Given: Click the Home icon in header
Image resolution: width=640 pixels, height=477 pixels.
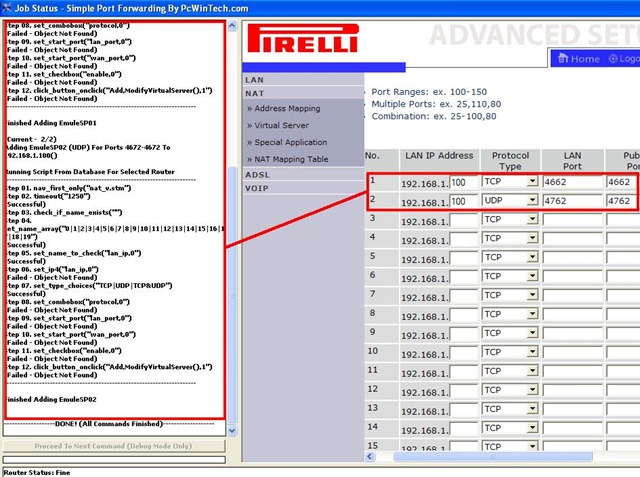Looking at the screenshot, I should pos(563,58).
